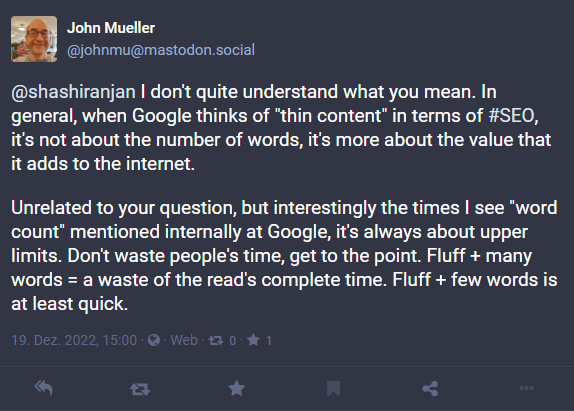Favourite the post with the star button
The height and width of the screenshot is (411, 574).
tap(236, 388)
